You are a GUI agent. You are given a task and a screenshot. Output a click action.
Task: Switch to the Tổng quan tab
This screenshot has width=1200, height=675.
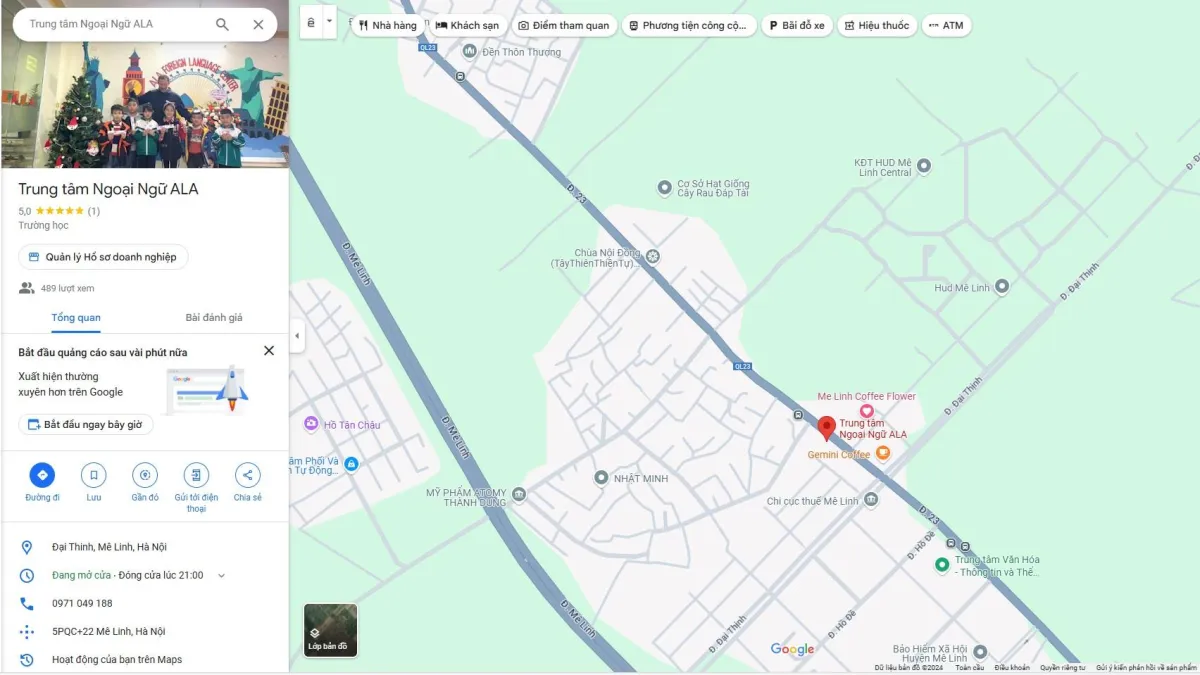(76, 318)
